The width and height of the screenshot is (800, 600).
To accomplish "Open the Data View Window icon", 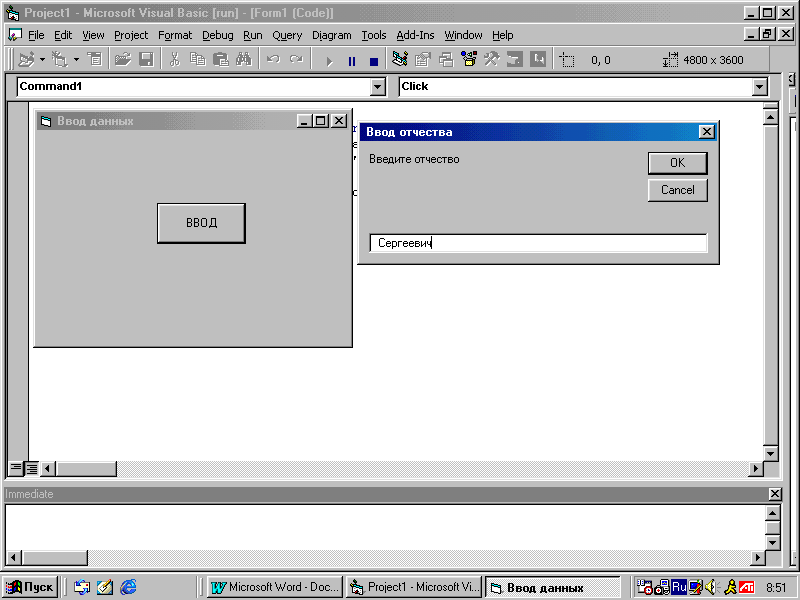I will click(515, 60).
